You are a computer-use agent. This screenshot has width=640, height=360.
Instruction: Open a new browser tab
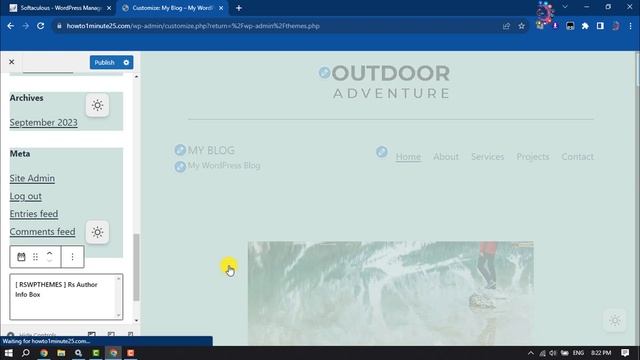click(239, 8)
